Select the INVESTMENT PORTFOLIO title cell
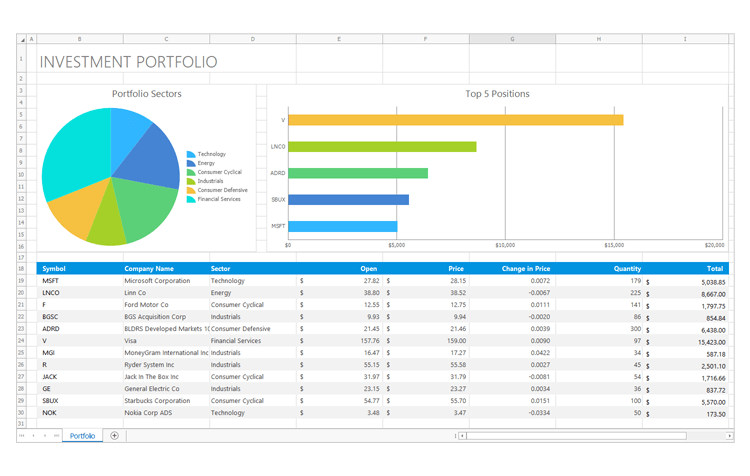750x476 pixels. 128,62
